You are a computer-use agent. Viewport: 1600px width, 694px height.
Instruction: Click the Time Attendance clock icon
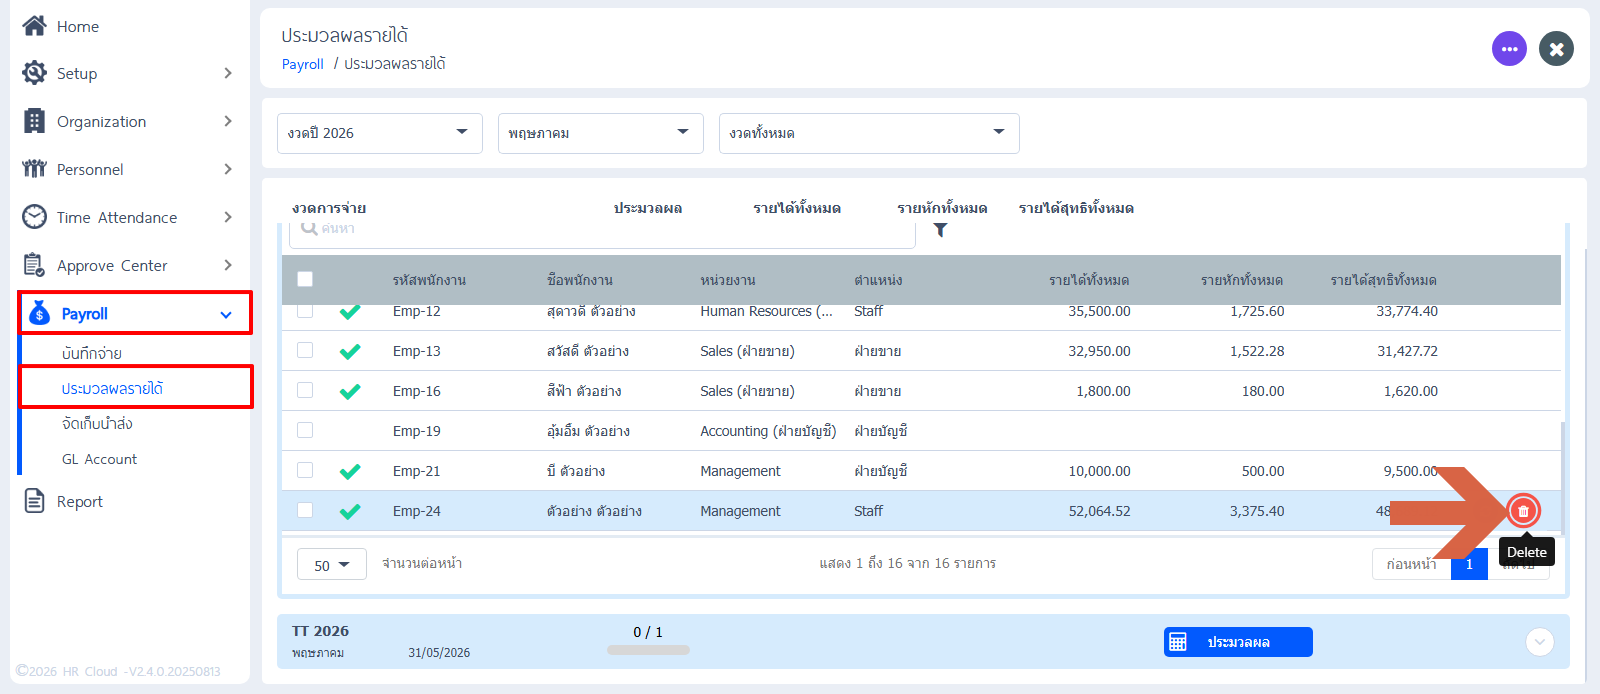tap(34, 217)
